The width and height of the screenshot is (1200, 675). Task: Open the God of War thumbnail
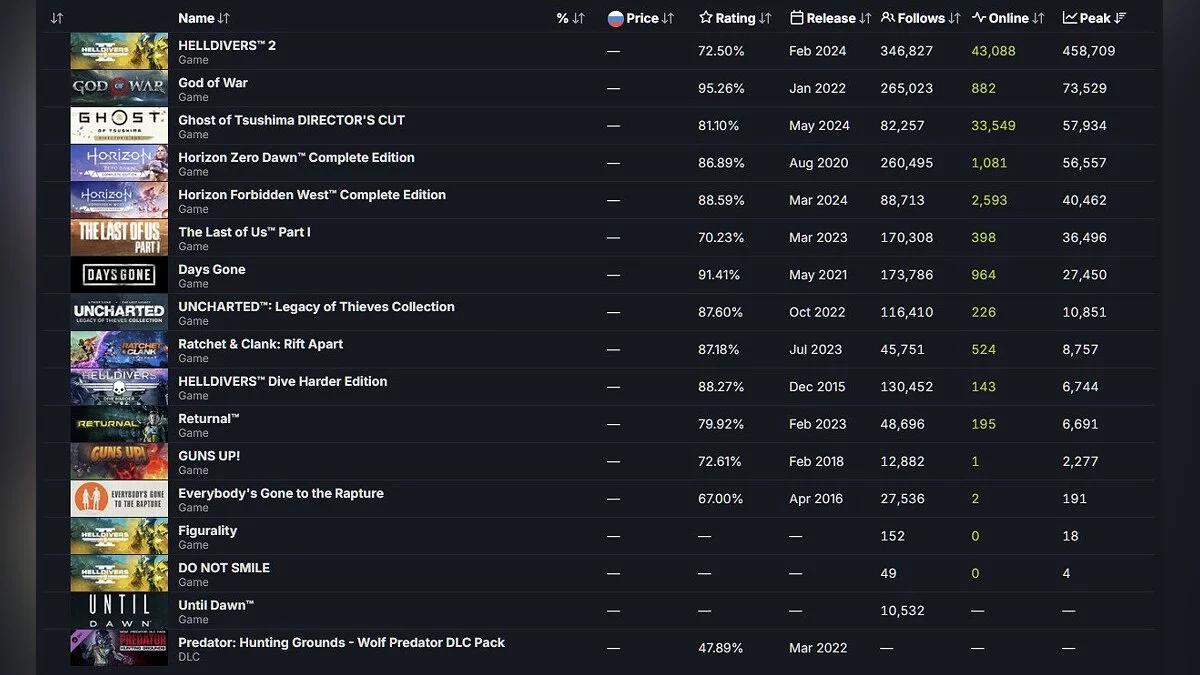click(x=119, y=88)
